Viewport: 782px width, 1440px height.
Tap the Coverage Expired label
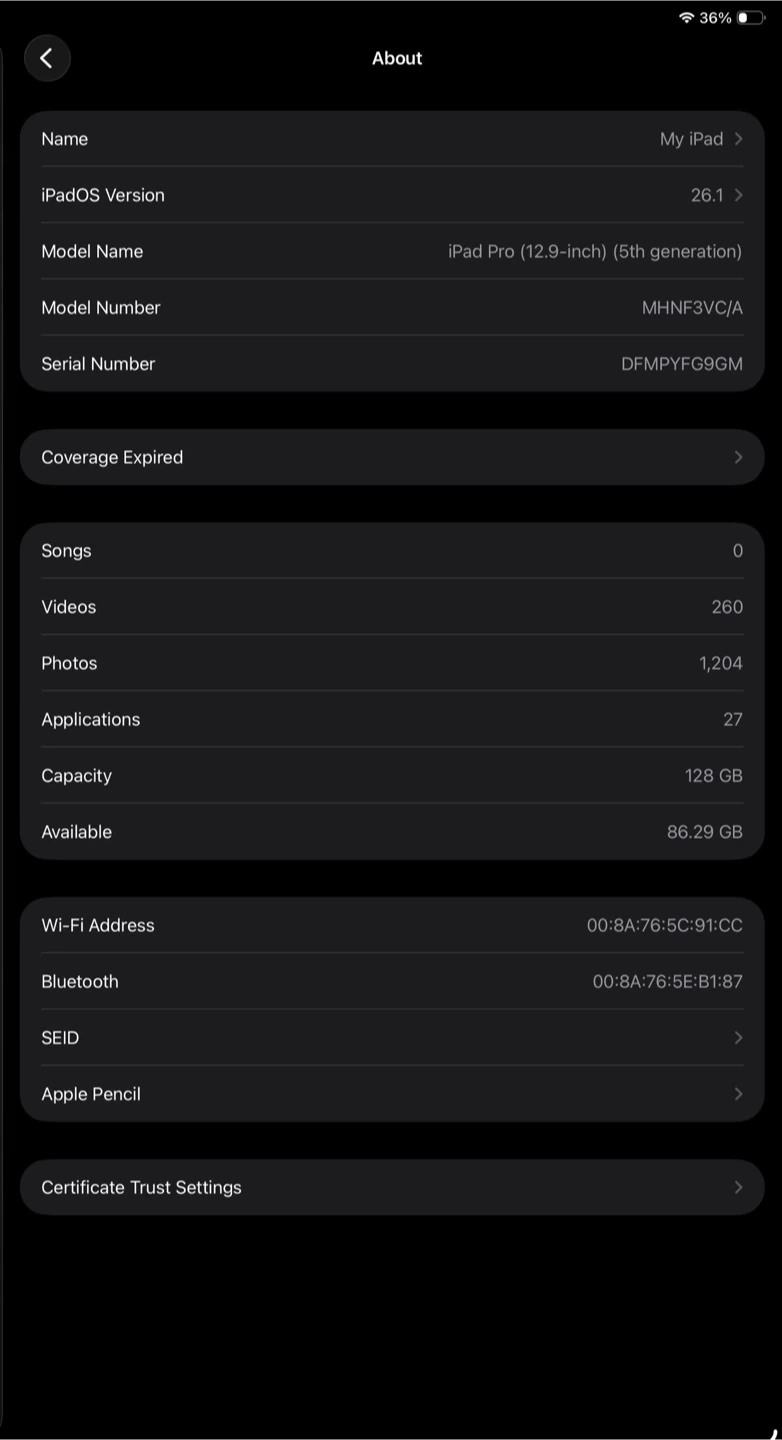pyautogui.click(x=112, y=457)
